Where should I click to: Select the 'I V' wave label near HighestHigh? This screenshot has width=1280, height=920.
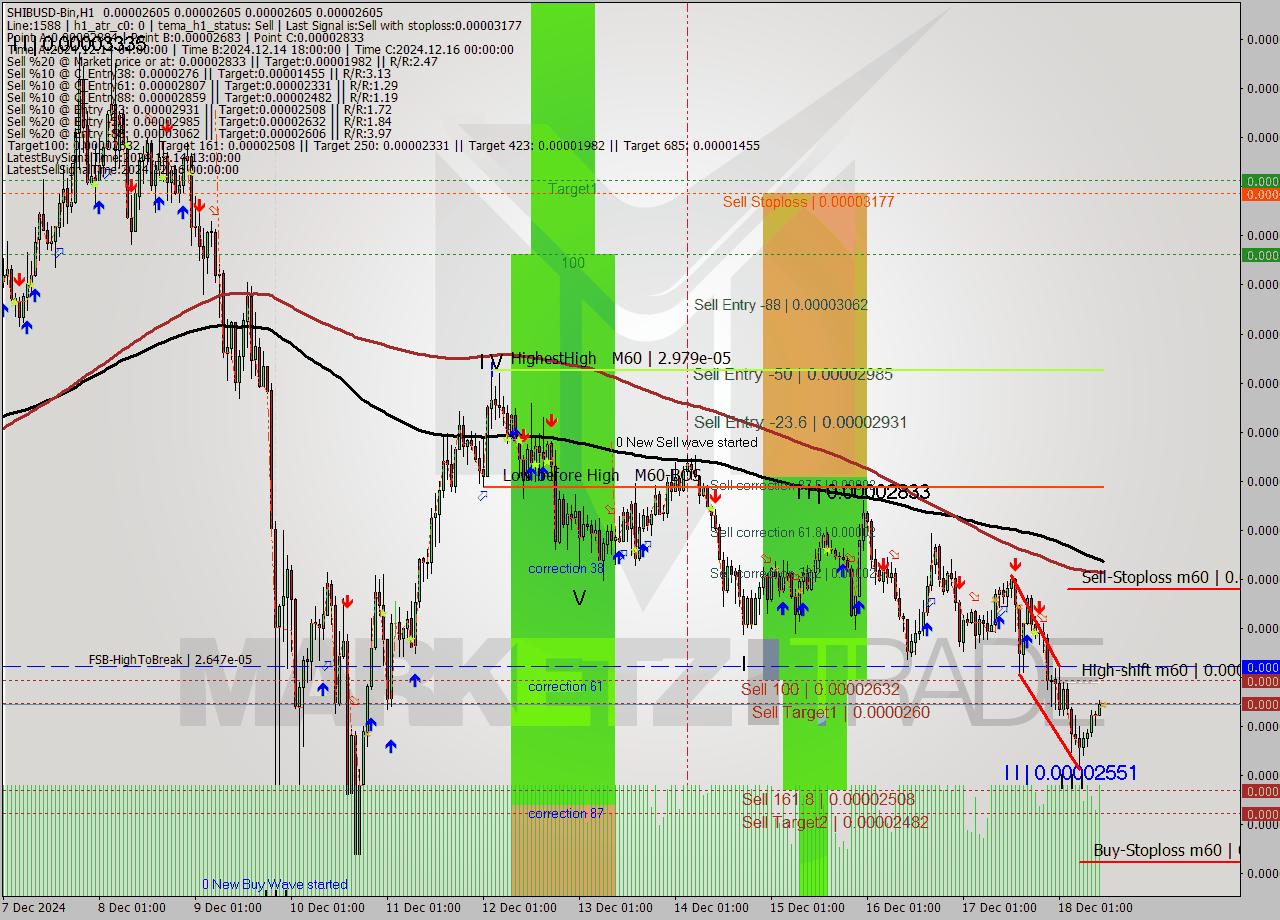(x=490, y=362)
